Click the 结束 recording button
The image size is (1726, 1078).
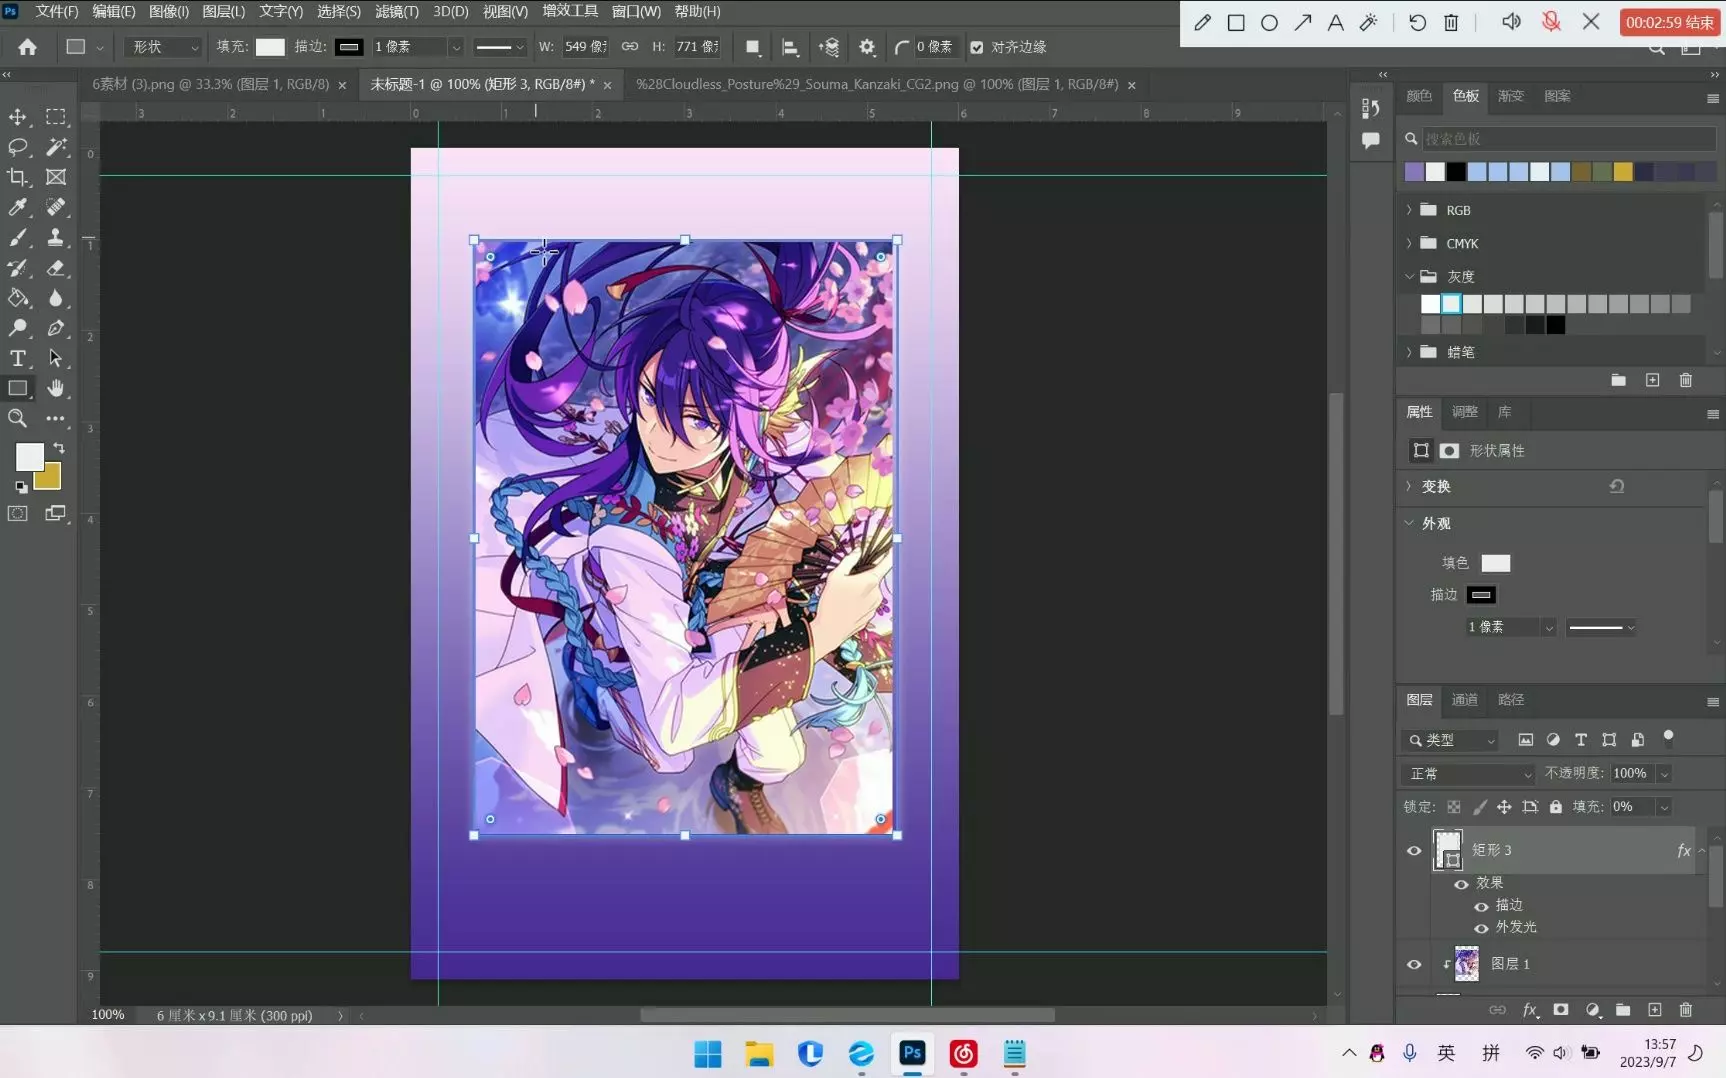pos(1670,22)
